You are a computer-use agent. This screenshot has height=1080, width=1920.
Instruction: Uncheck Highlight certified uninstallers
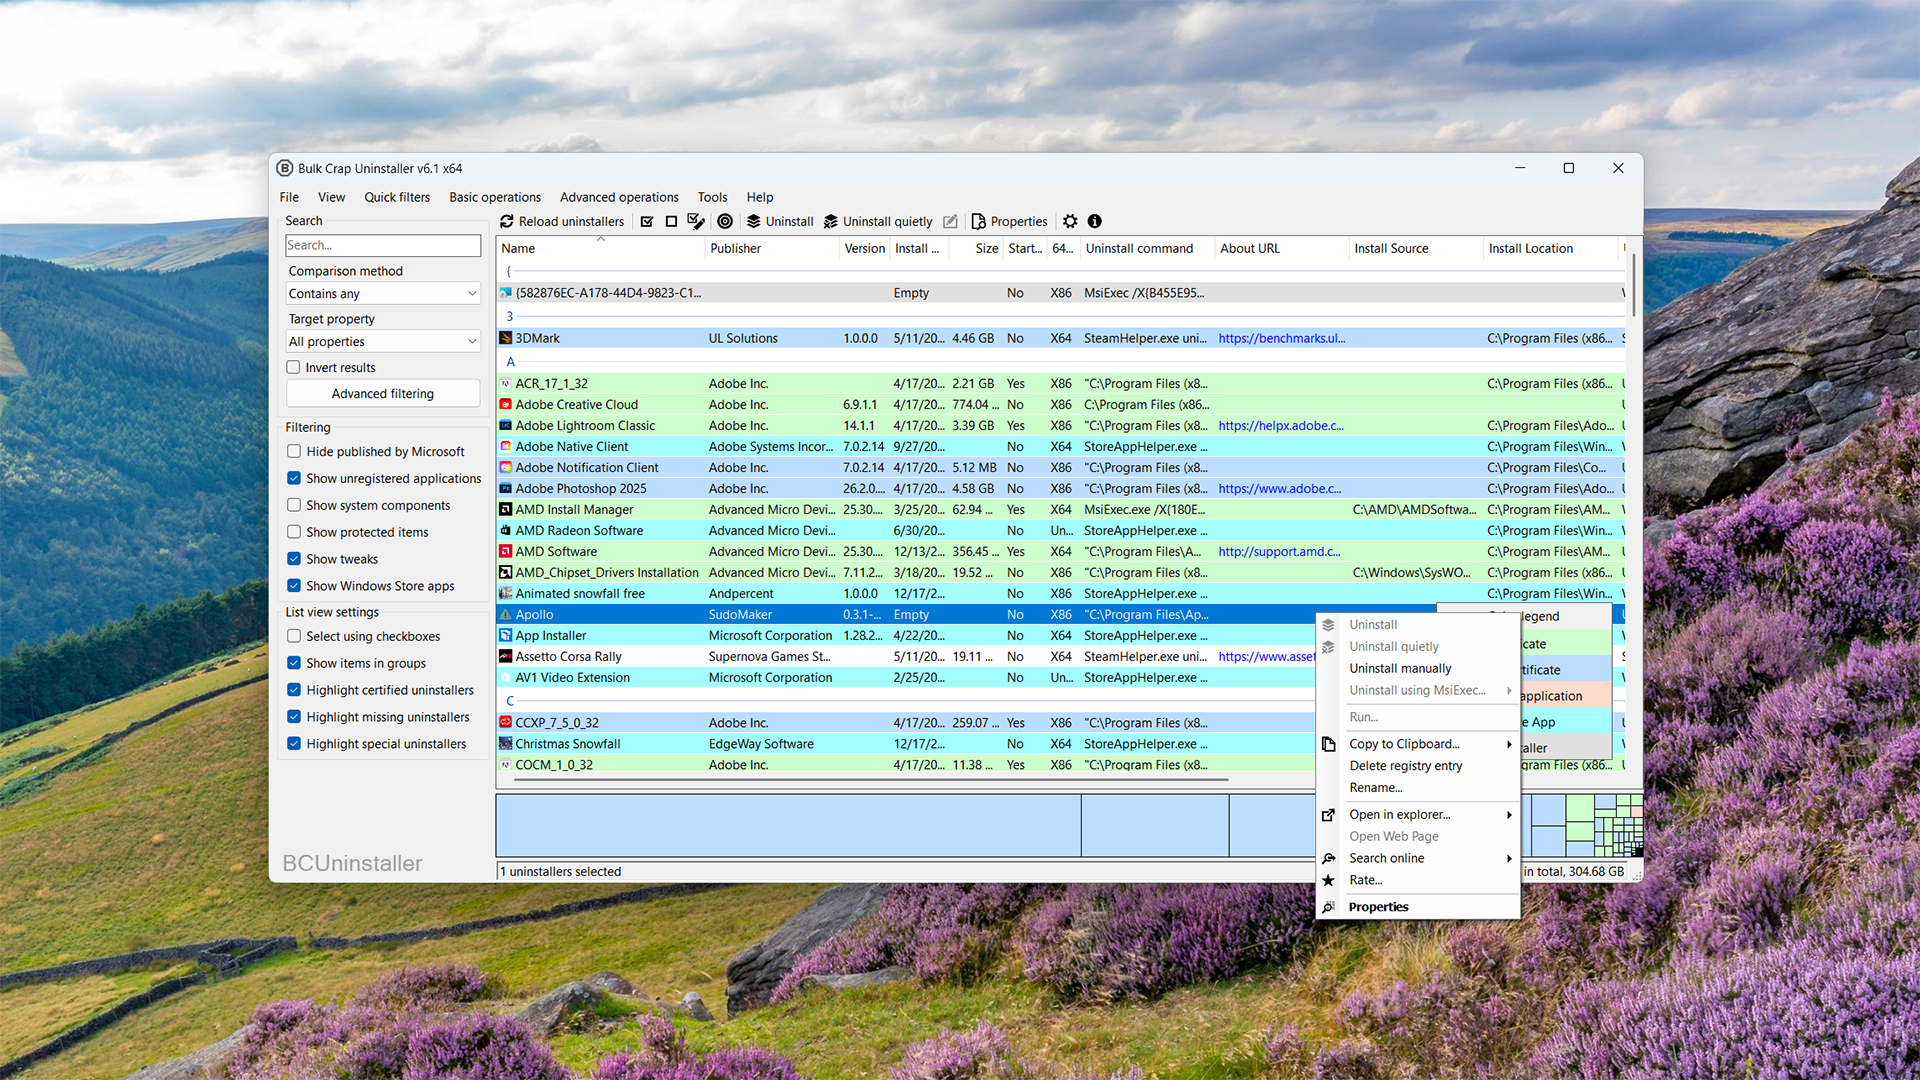click(x=294, y=690)
